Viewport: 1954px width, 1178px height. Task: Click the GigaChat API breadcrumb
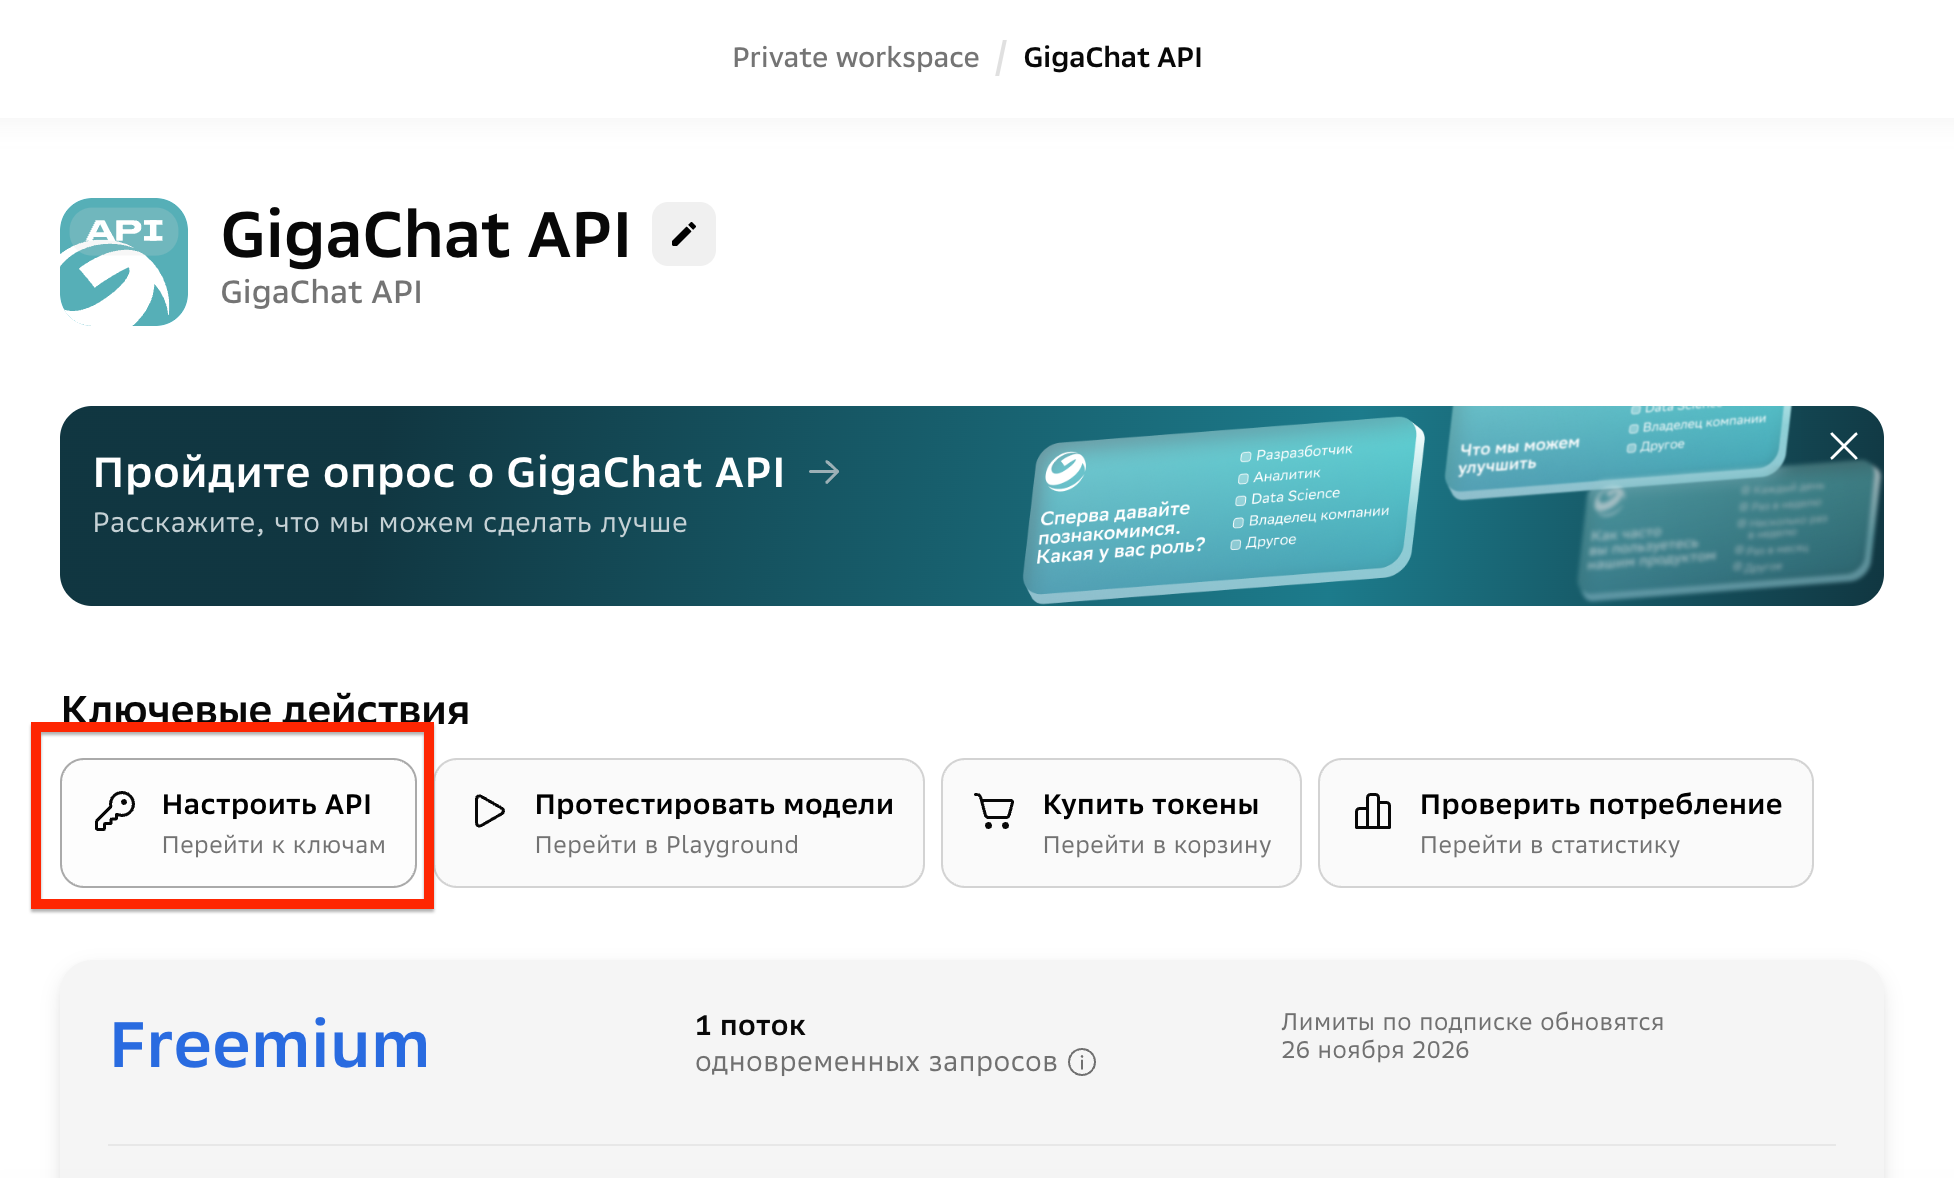click(x=1112, y=58)
